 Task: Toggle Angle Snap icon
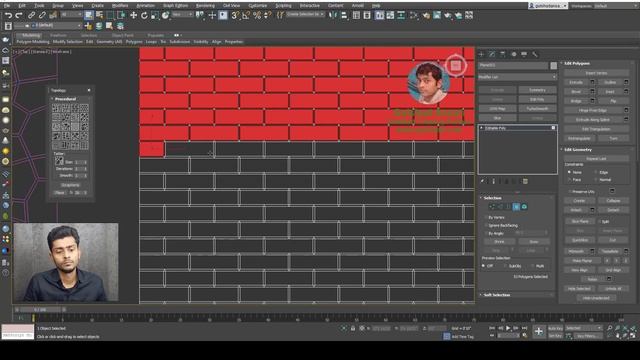pyautogui.click(x=246, y=16)
